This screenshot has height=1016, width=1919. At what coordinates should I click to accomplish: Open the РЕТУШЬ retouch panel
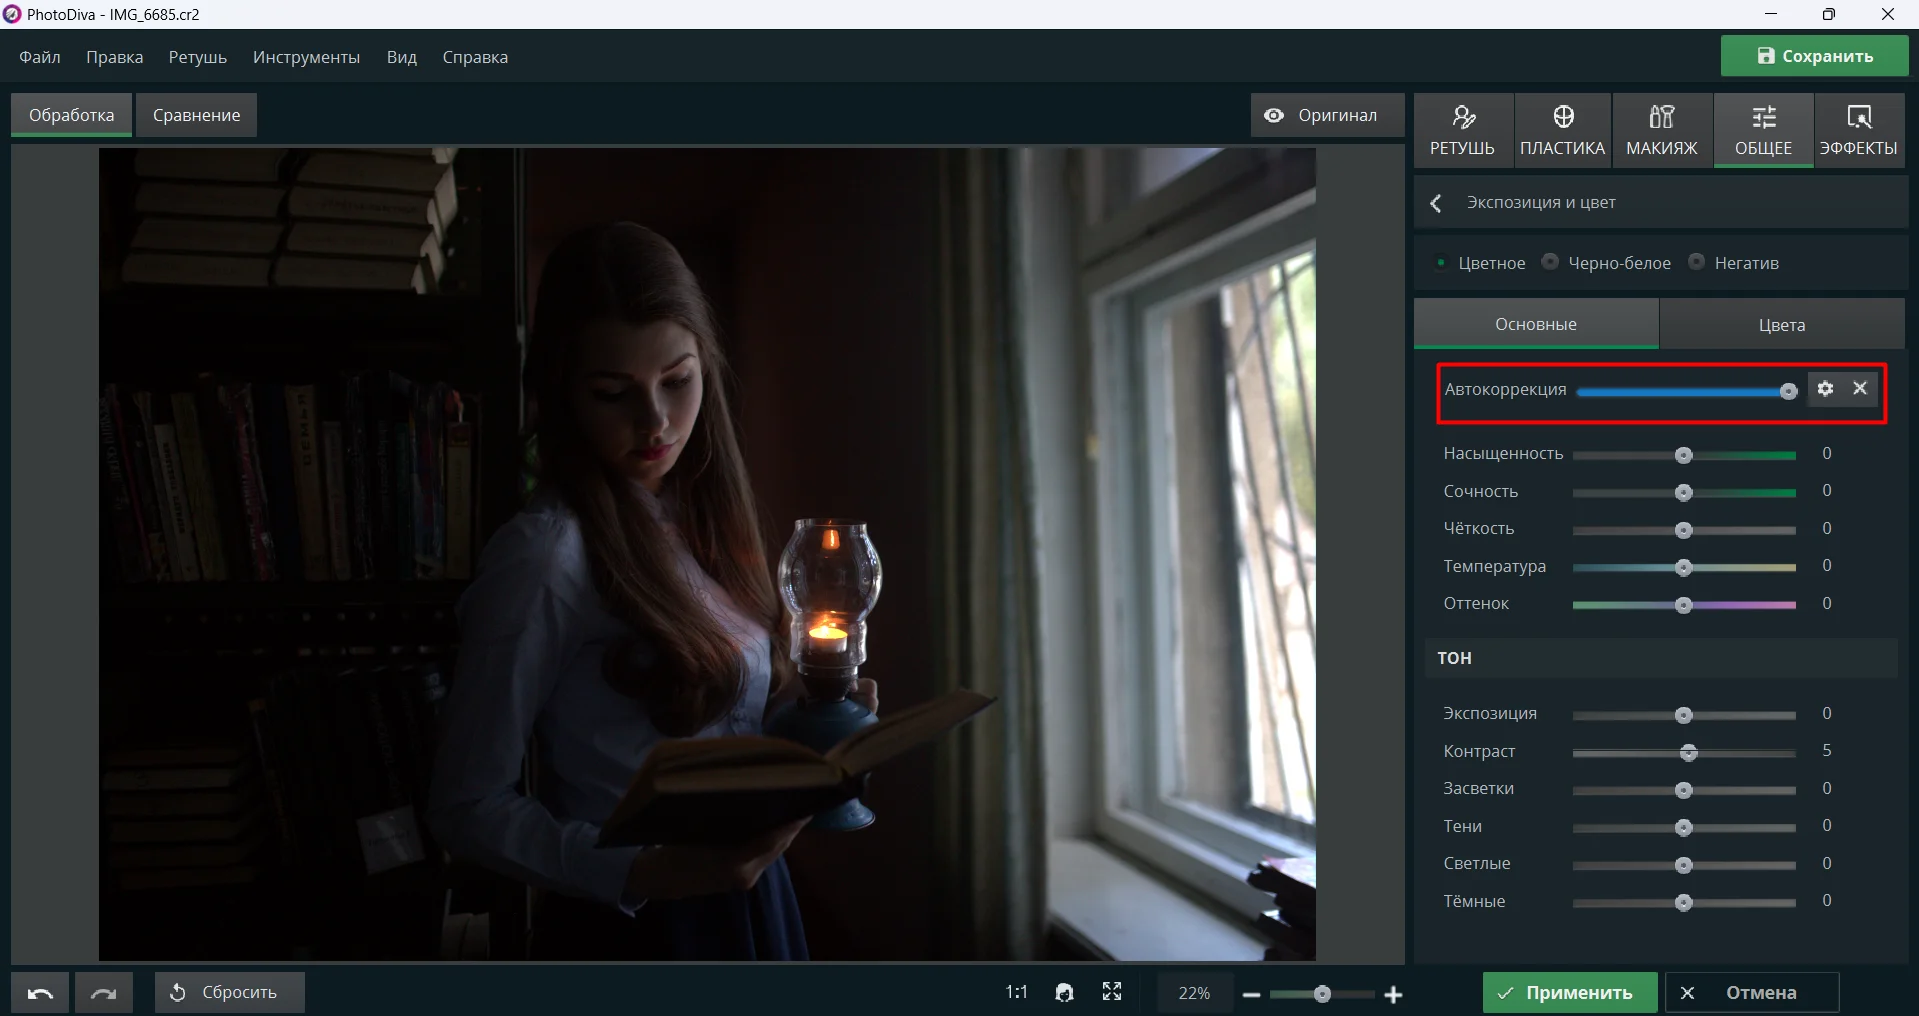coord(1462,130)
